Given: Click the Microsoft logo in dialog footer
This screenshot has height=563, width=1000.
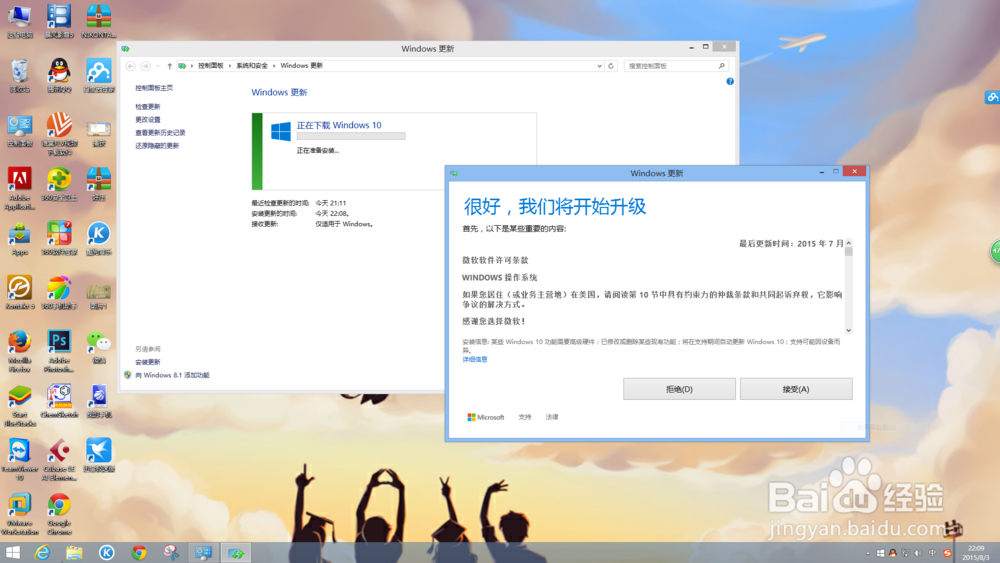Looking at the screenshot, I should [x=485, y=417].
